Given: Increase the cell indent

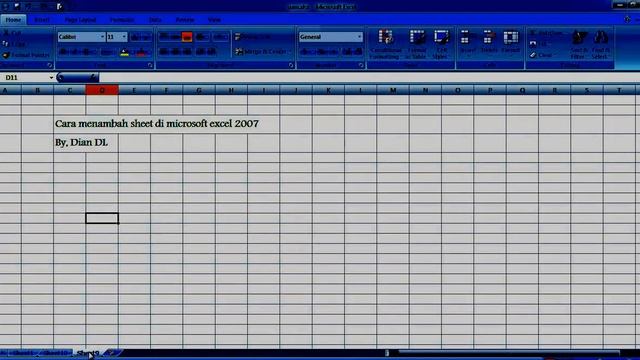Looking at the screenshot, I should [212, 52].
